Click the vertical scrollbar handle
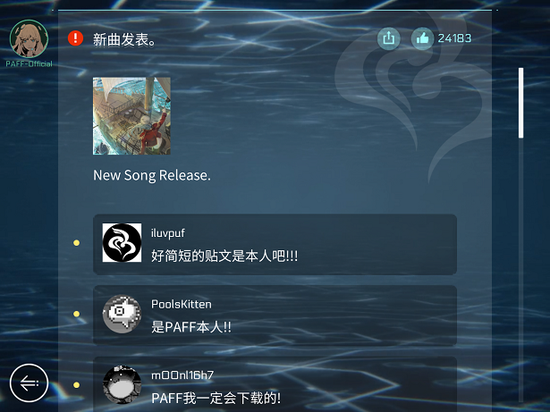 (x=521, y=103)
